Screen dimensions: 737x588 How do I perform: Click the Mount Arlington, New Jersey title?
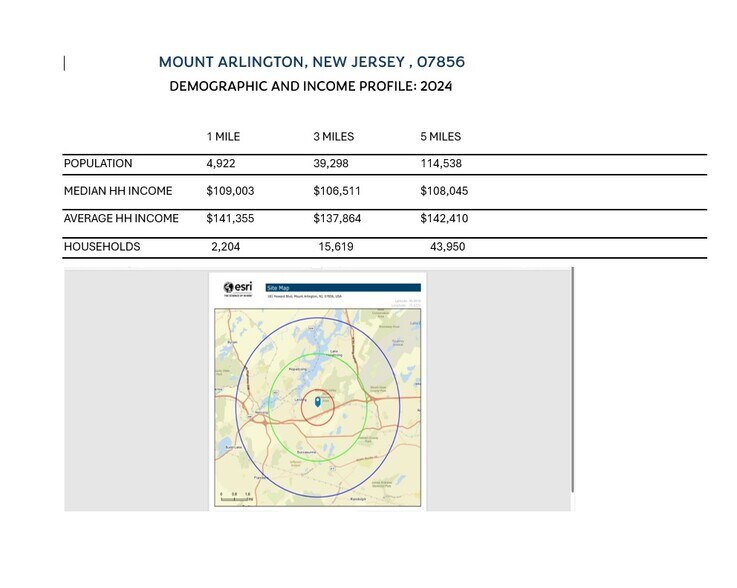point(311,62)
